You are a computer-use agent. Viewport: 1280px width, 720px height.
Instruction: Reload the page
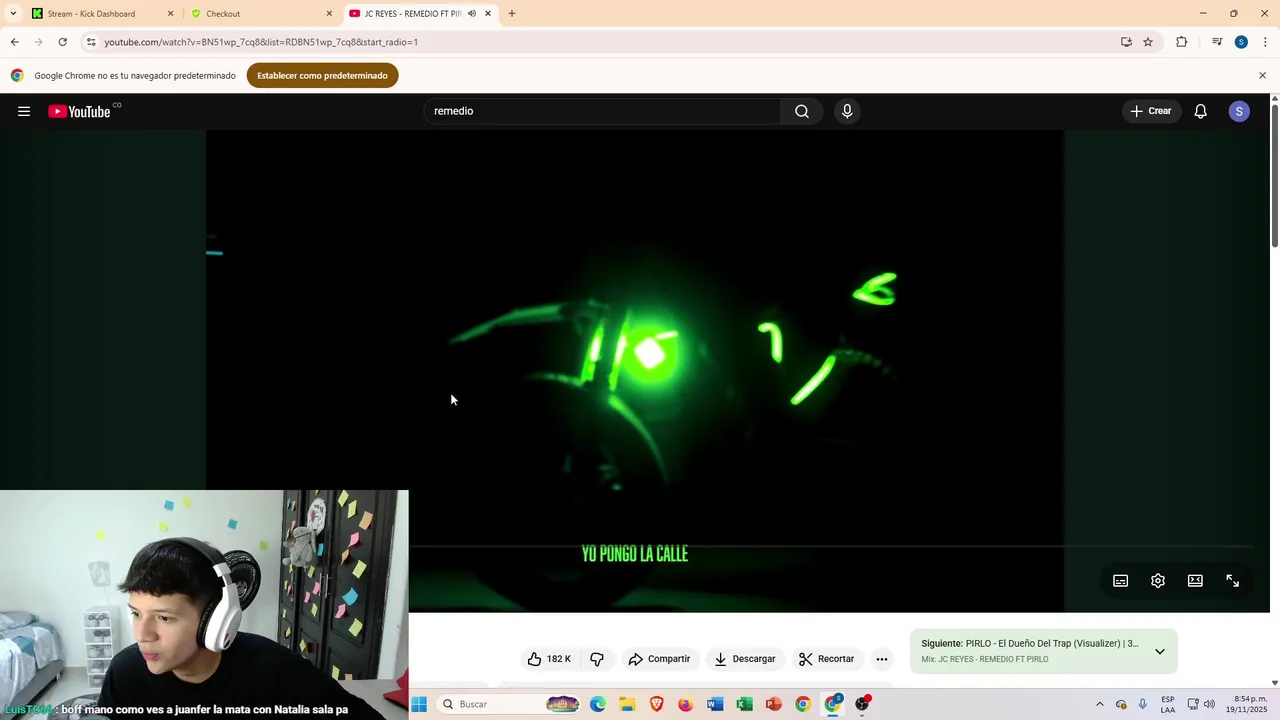[62, 42]
